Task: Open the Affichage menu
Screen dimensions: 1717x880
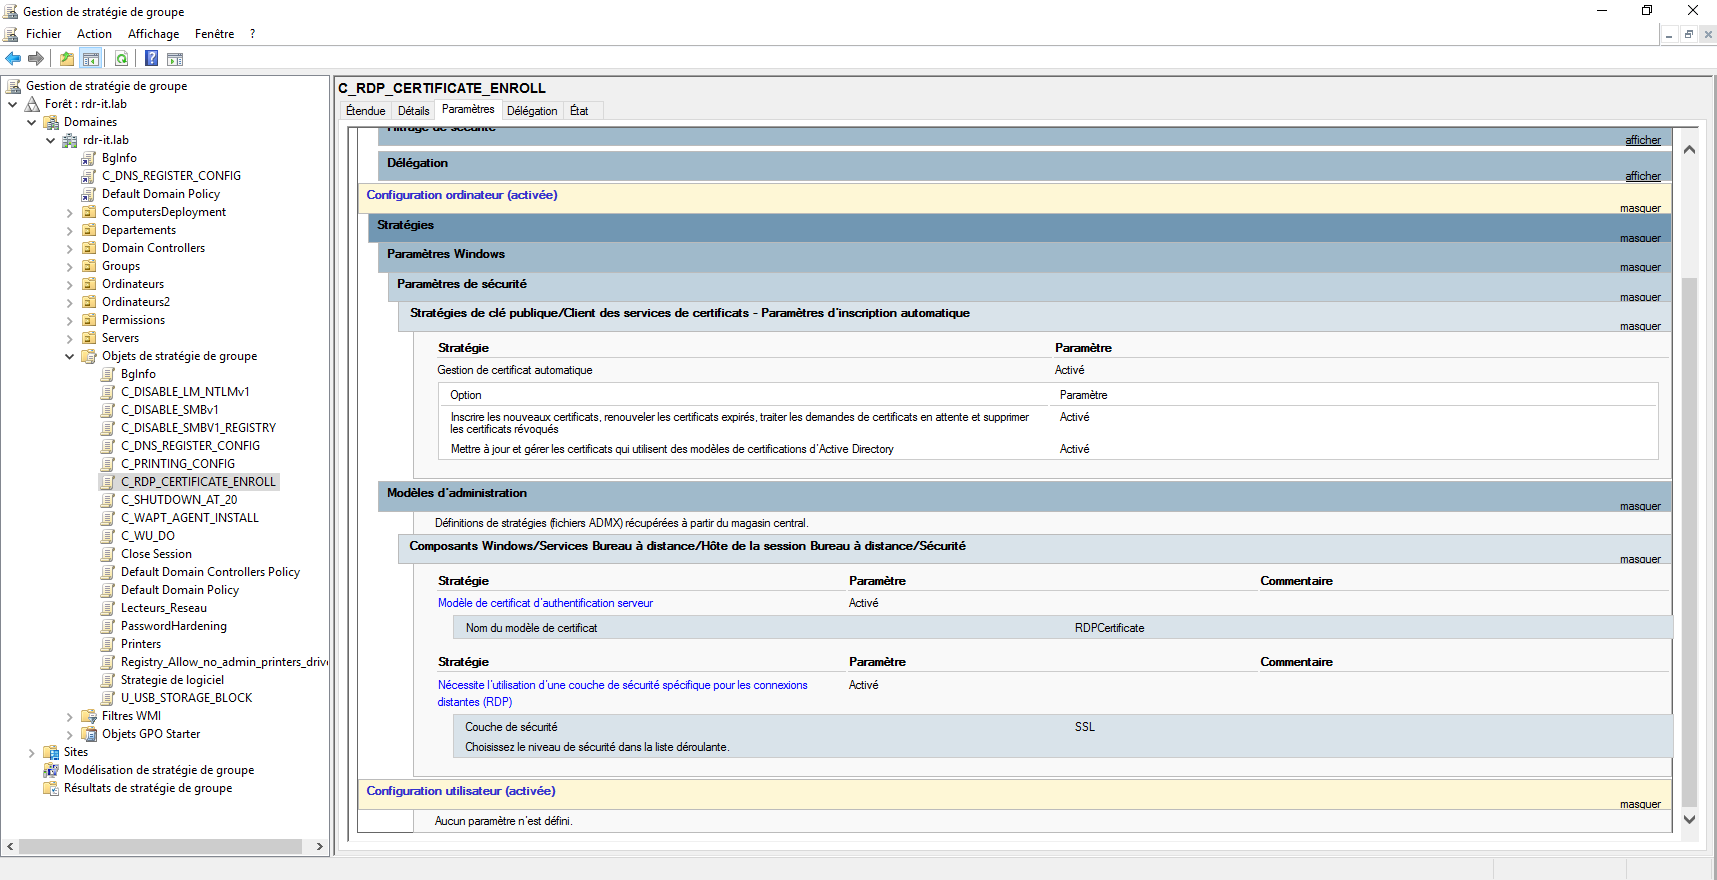Action: click(x=153, y=34)
